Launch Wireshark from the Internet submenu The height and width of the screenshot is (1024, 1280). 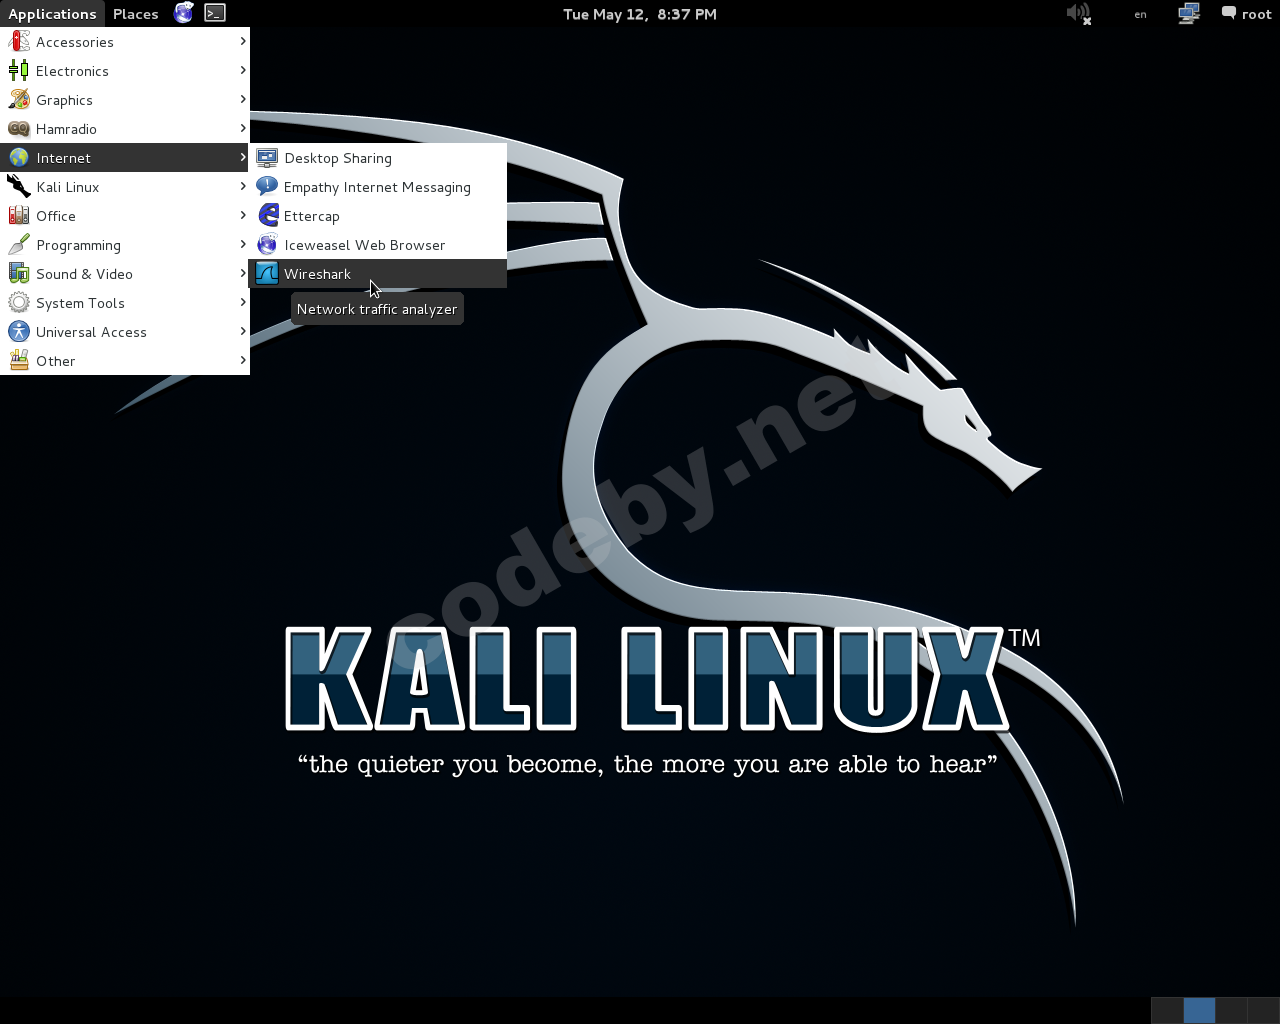tap(317, 274)
